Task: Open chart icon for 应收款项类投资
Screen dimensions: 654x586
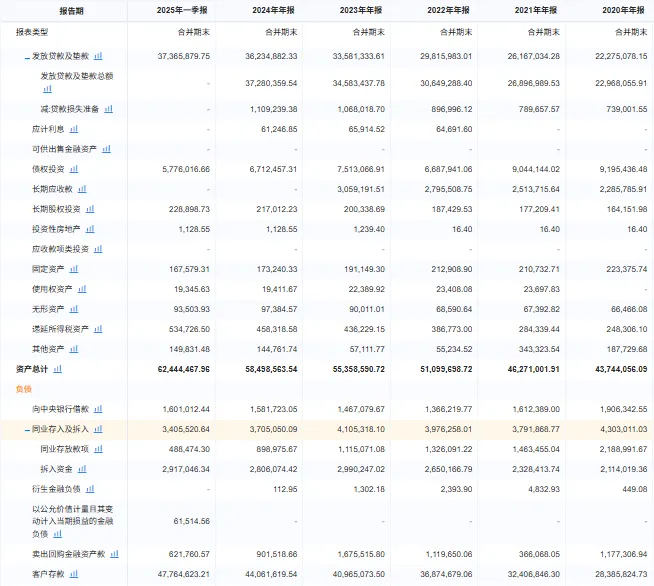Action: pos(98,249)
